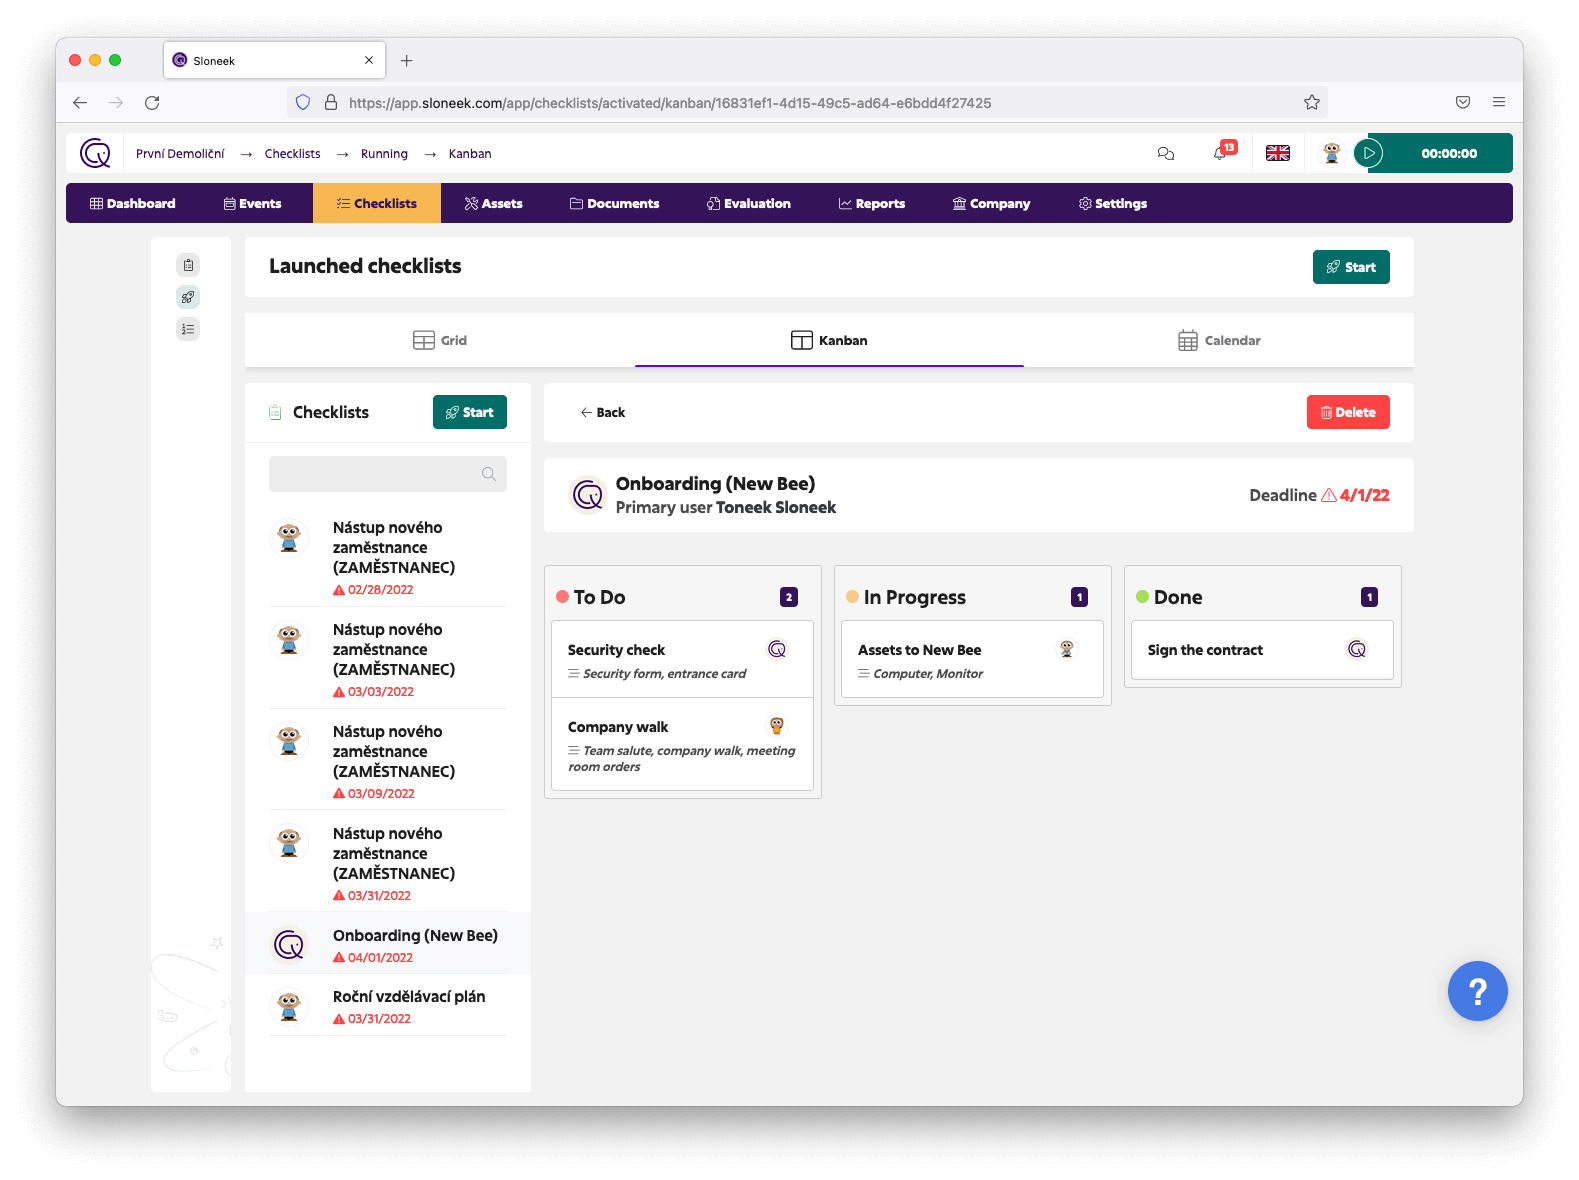This screenshot has width=1579, height=1180.
Task: Open a new browser tab
Action: (407, 61)
